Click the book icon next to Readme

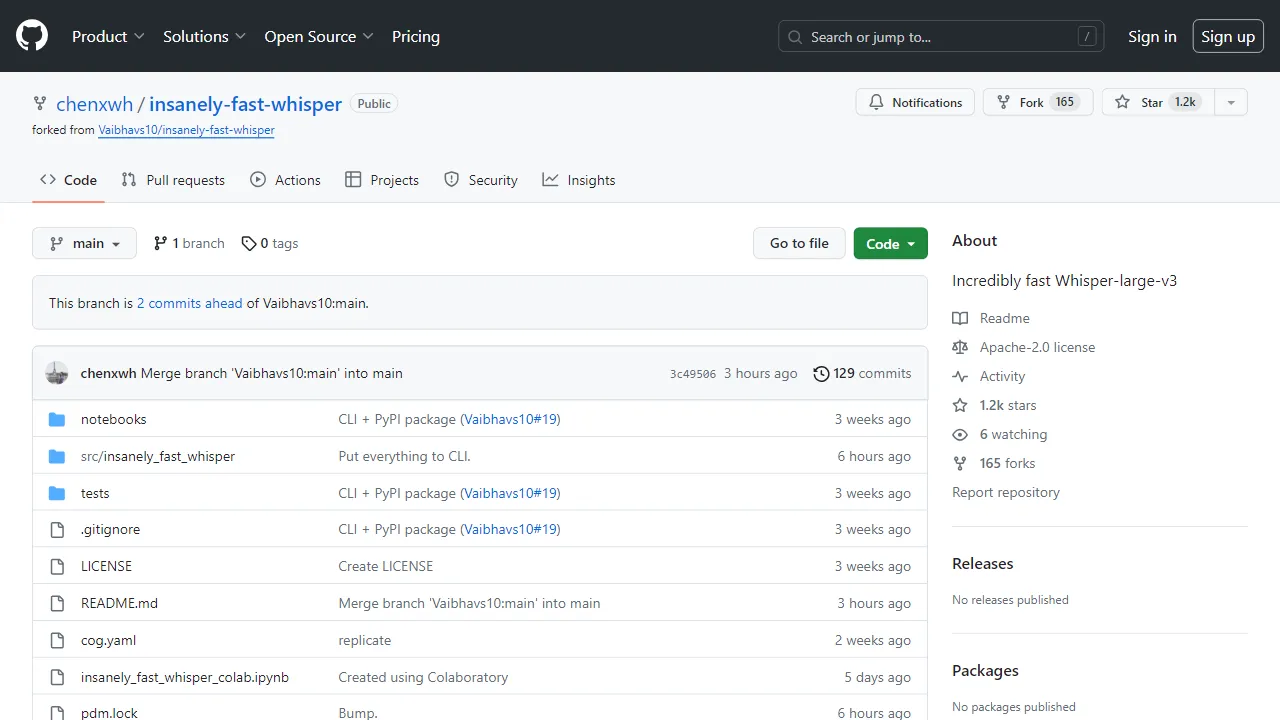pyautogui.click(x=960, y=318)
